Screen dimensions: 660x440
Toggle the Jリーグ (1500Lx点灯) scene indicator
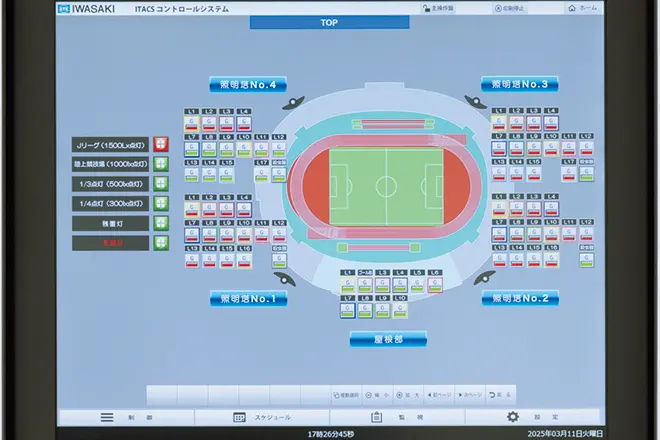click(x=160, y=144)
